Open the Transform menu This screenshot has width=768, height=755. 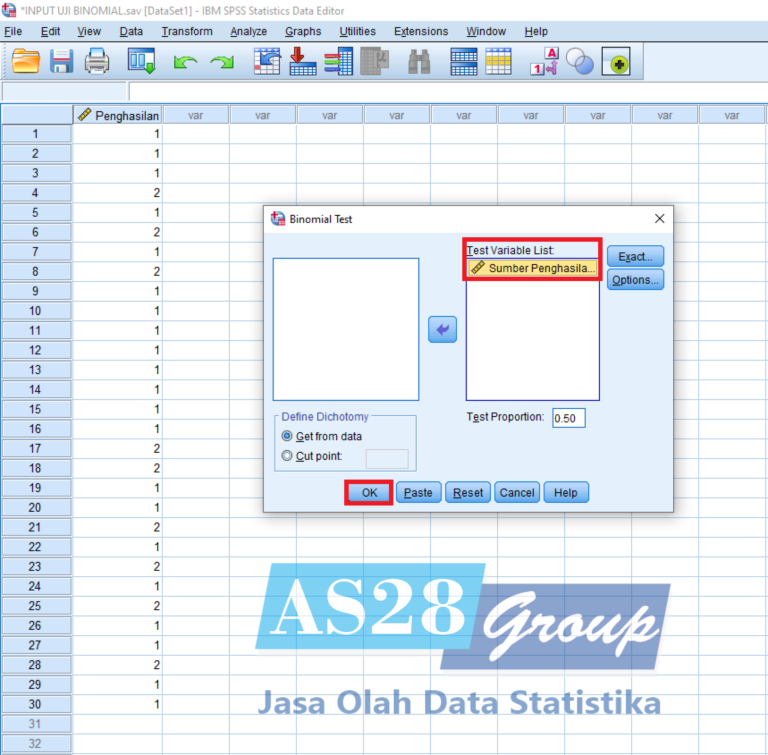(187, 31)
